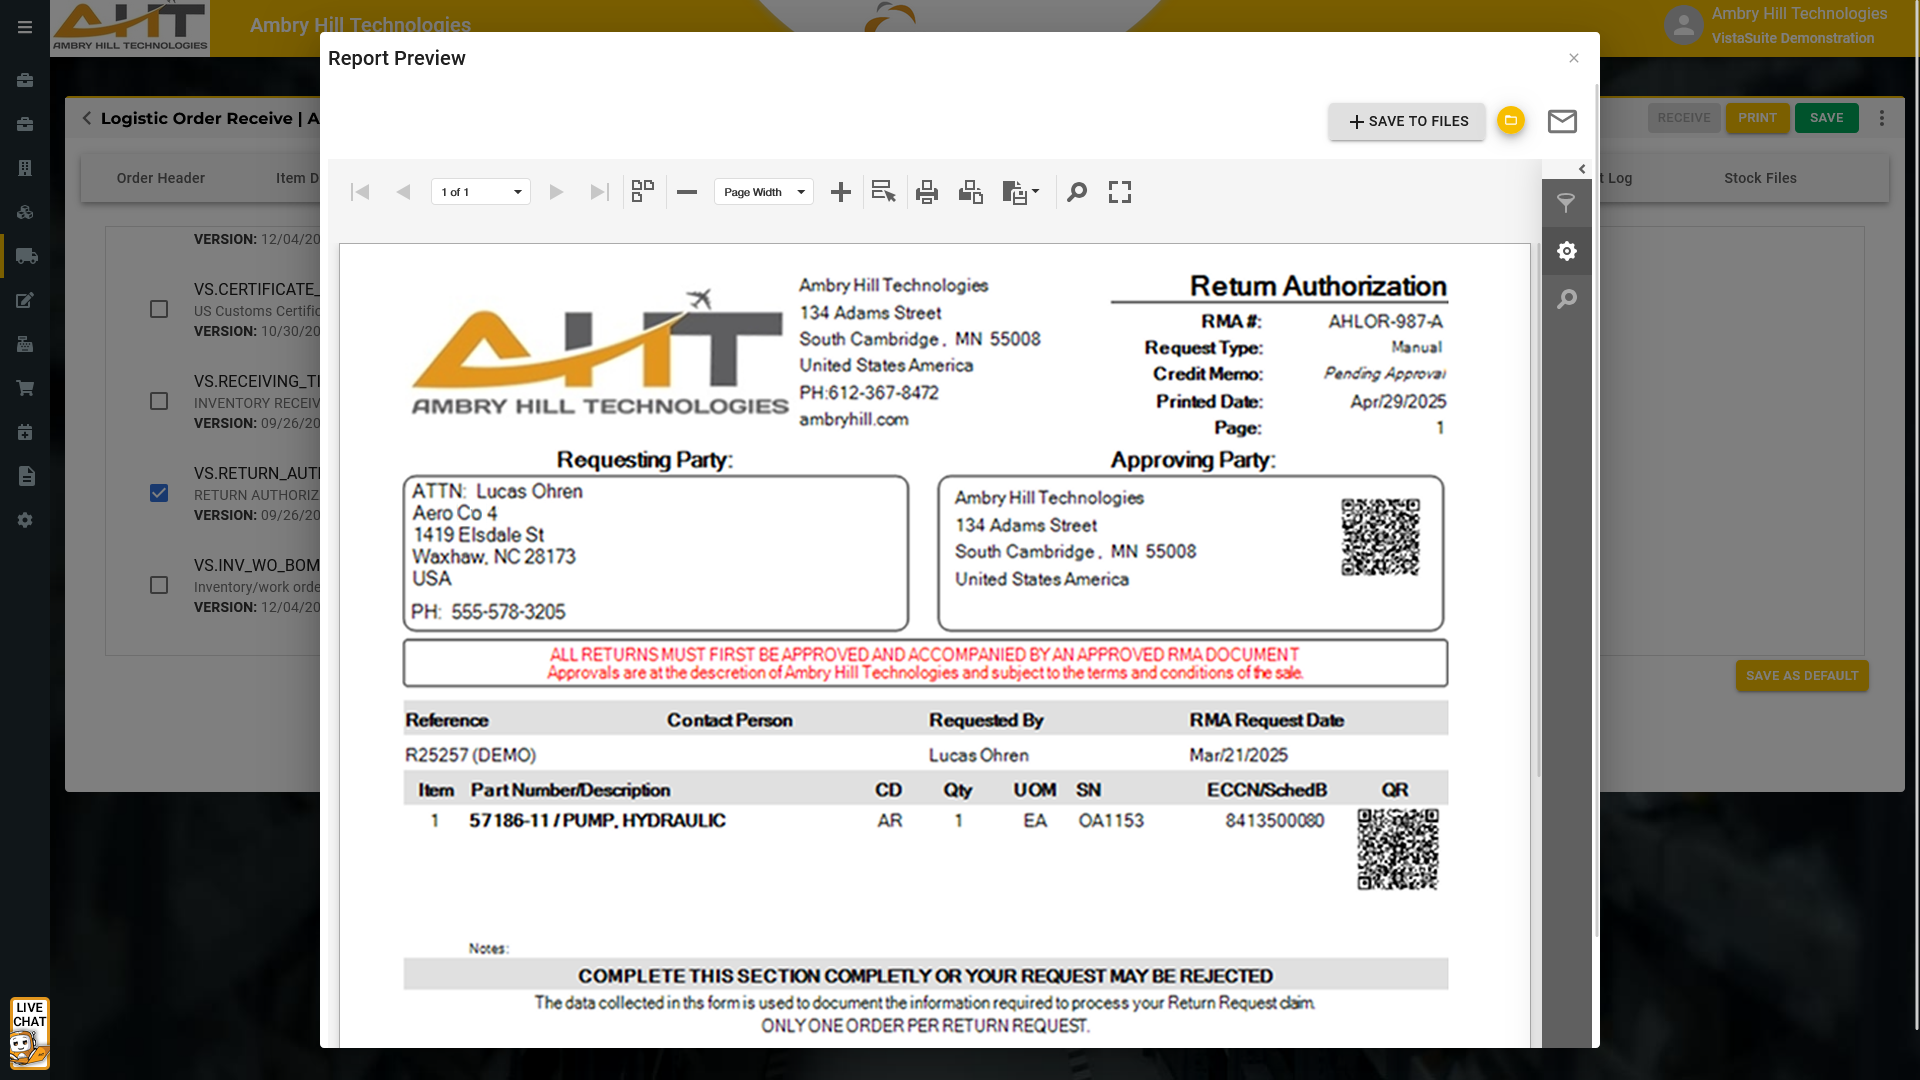Uncheck the VS.RETURN_AUTH report checkbox
This screenshot has height=1080, width=1920.
point(159,493)
